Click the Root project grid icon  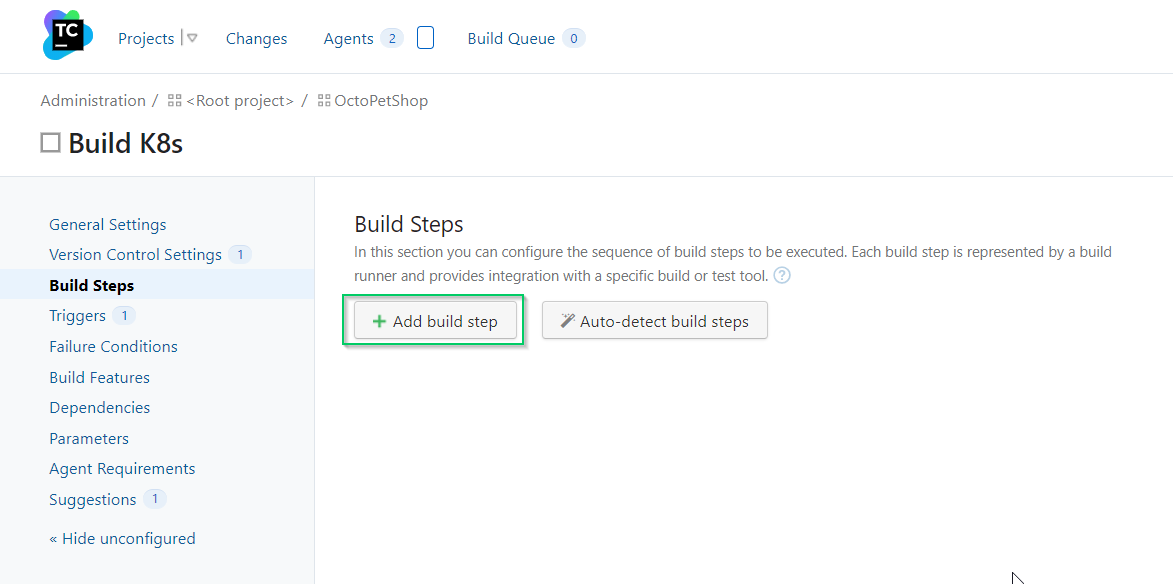pyautogui.click(x=175, y=101)
